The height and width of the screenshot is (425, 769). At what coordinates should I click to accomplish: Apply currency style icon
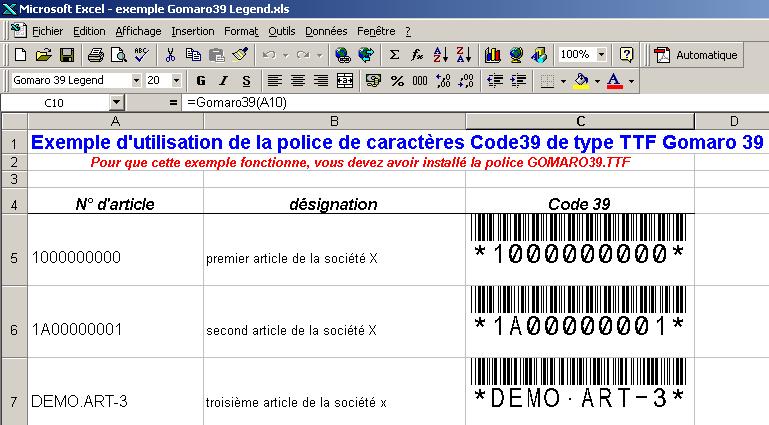pos(373,80)
